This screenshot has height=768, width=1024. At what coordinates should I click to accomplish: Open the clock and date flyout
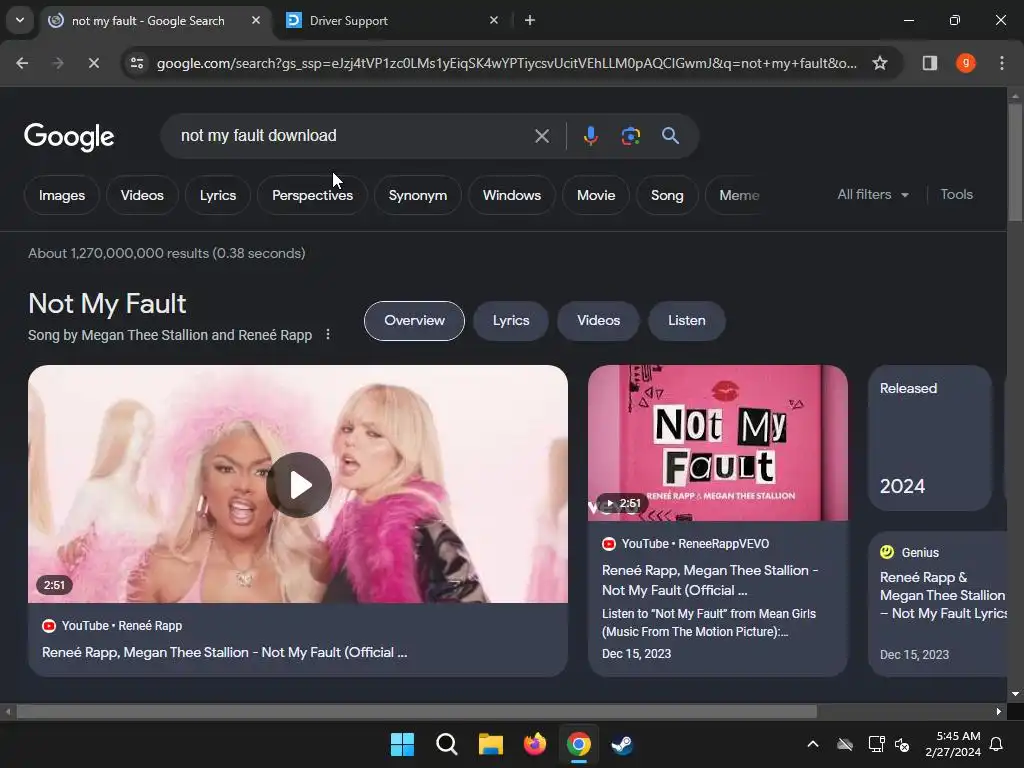tap(953, 744)
